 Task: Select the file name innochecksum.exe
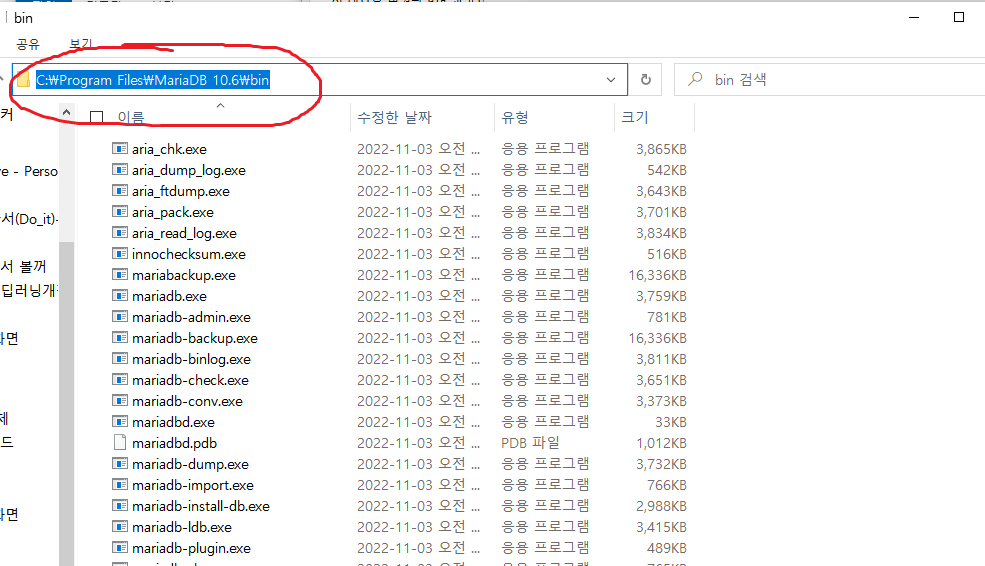pyautogui.click(x=188, y=254)
